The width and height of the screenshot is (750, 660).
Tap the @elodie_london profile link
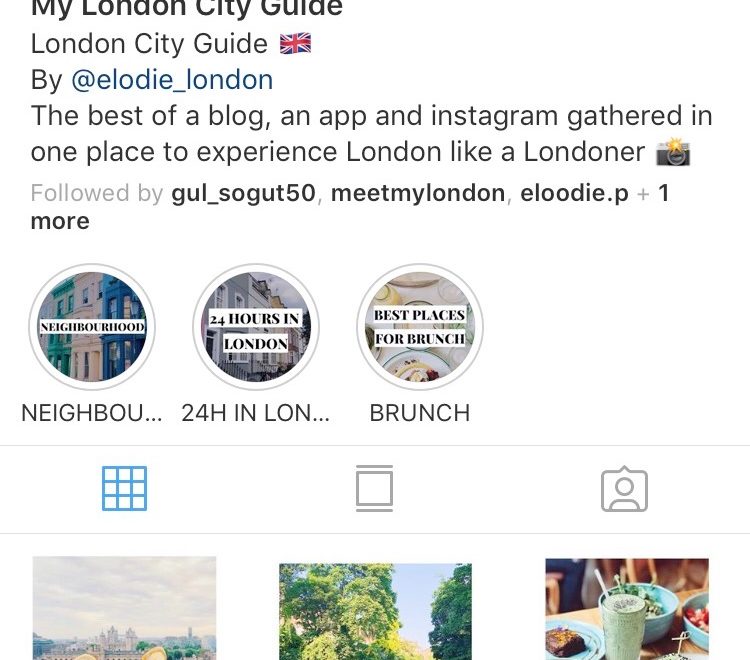[x=172, y=80]
